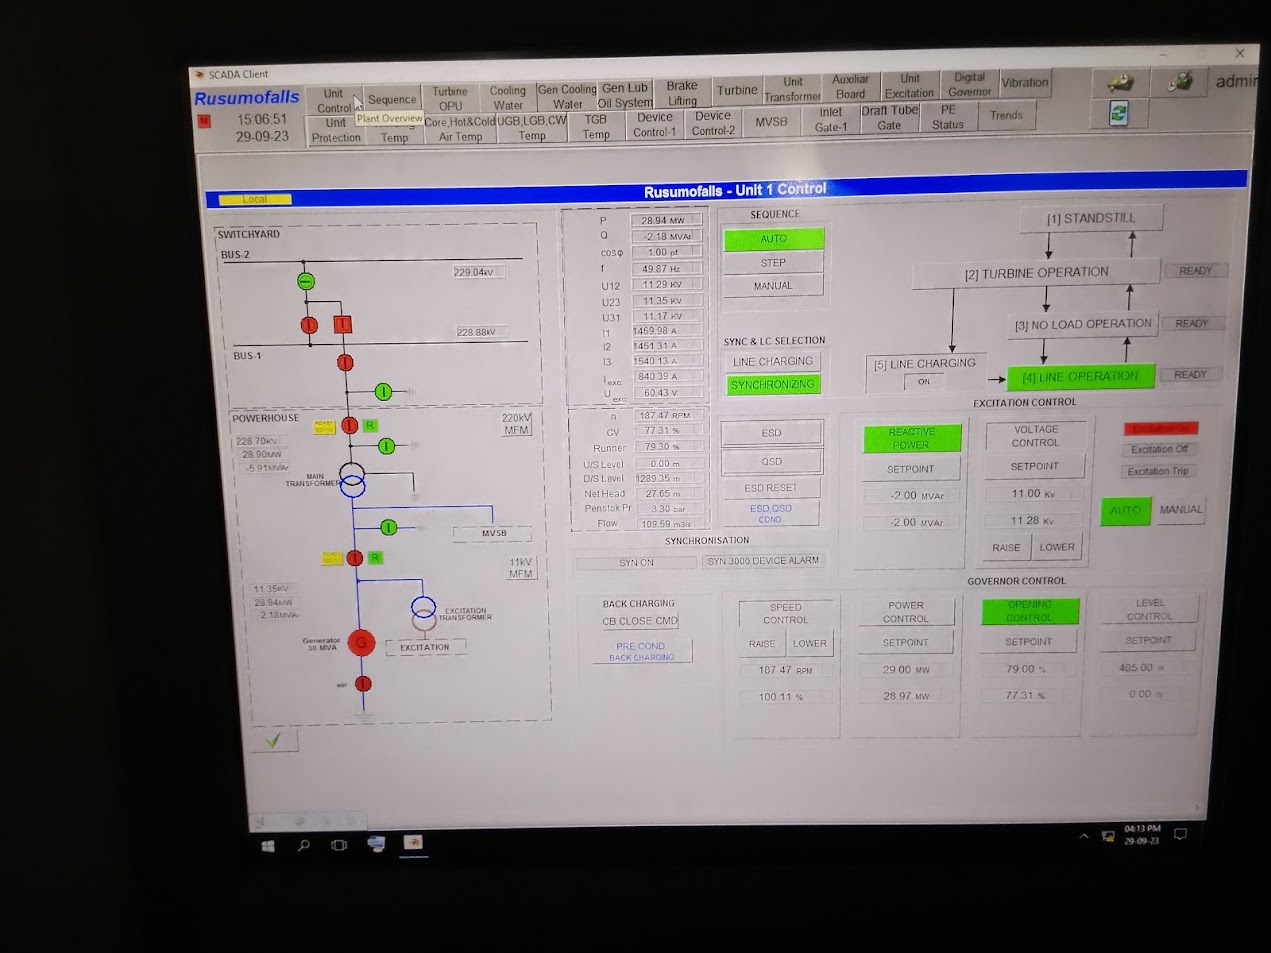The image size is (1271, 953).
Task: Click LOWER under Voltage Control
Action: tap(1057, 547)
